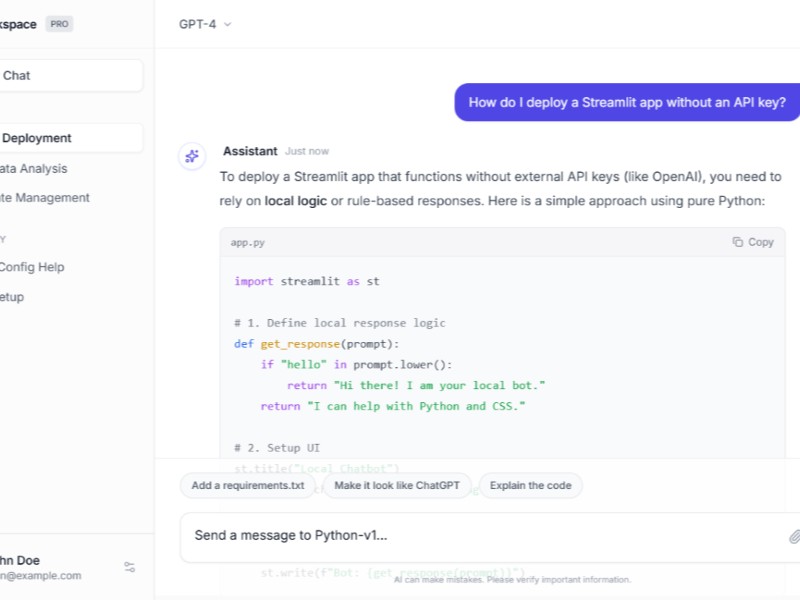
Task: Click the message input field
Action: coord(480,536)
